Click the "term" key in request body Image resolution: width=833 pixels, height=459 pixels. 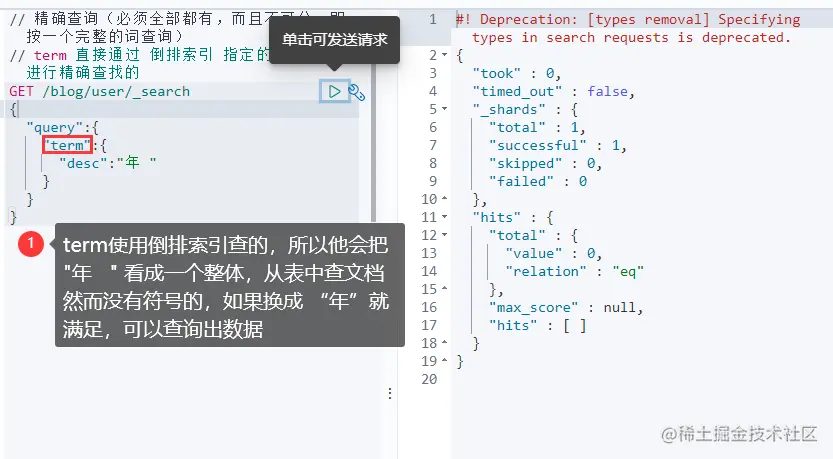pyautogui.click(x=67, y=145)
